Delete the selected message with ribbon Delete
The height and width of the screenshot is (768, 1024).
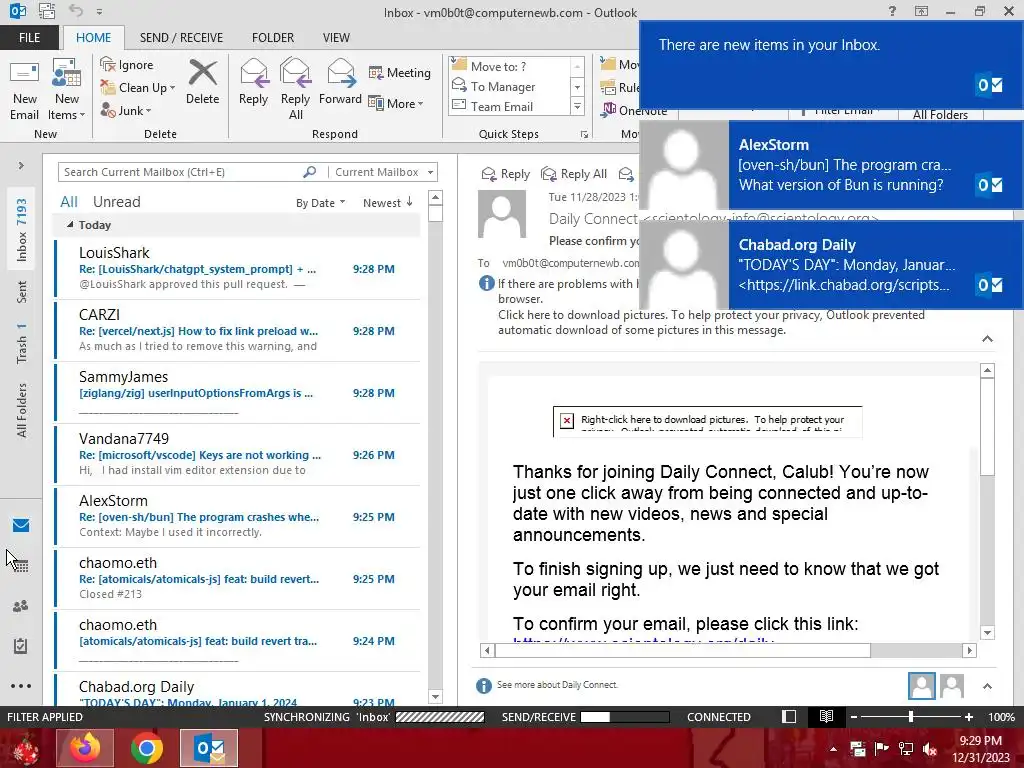(202, 82)
